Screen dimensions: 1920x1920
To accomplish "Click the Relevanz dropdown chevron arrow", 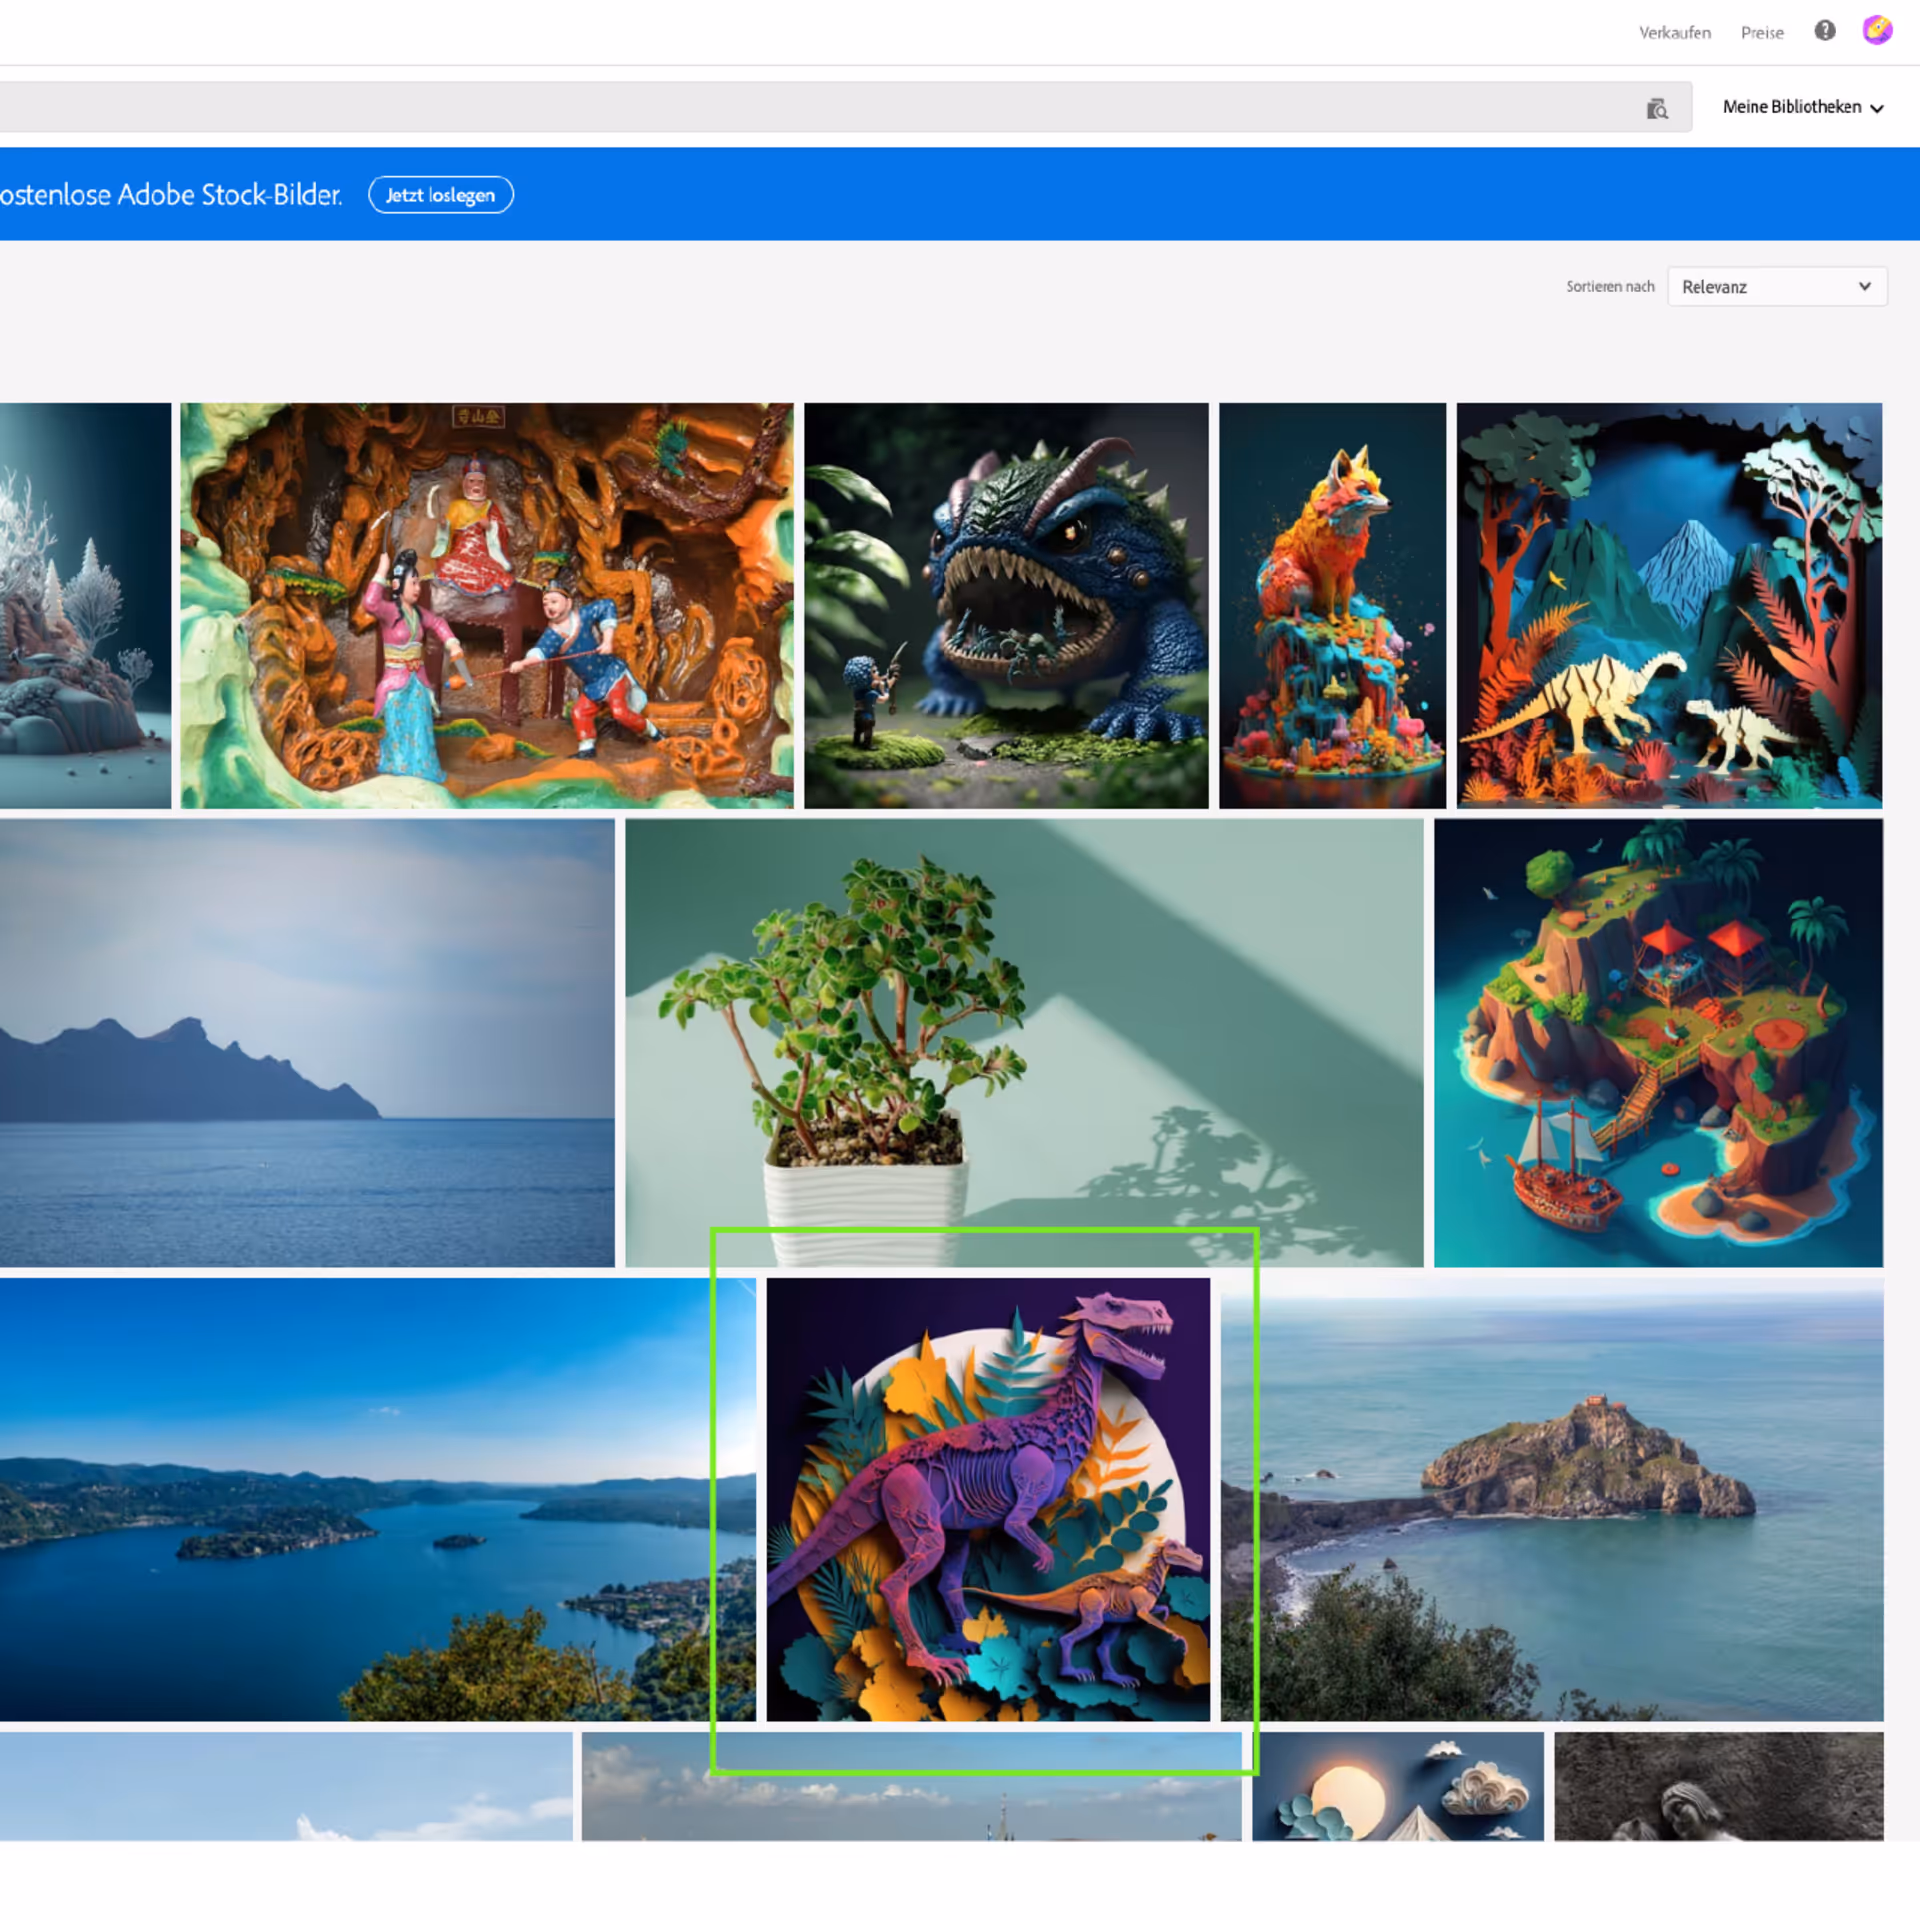I will coord(1864,287).
